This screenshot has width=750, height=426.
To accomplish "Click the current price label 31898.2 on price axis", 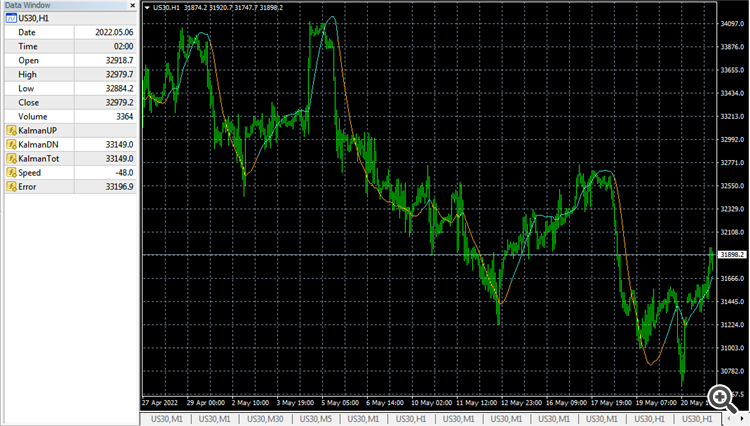I will click(732, 255).
